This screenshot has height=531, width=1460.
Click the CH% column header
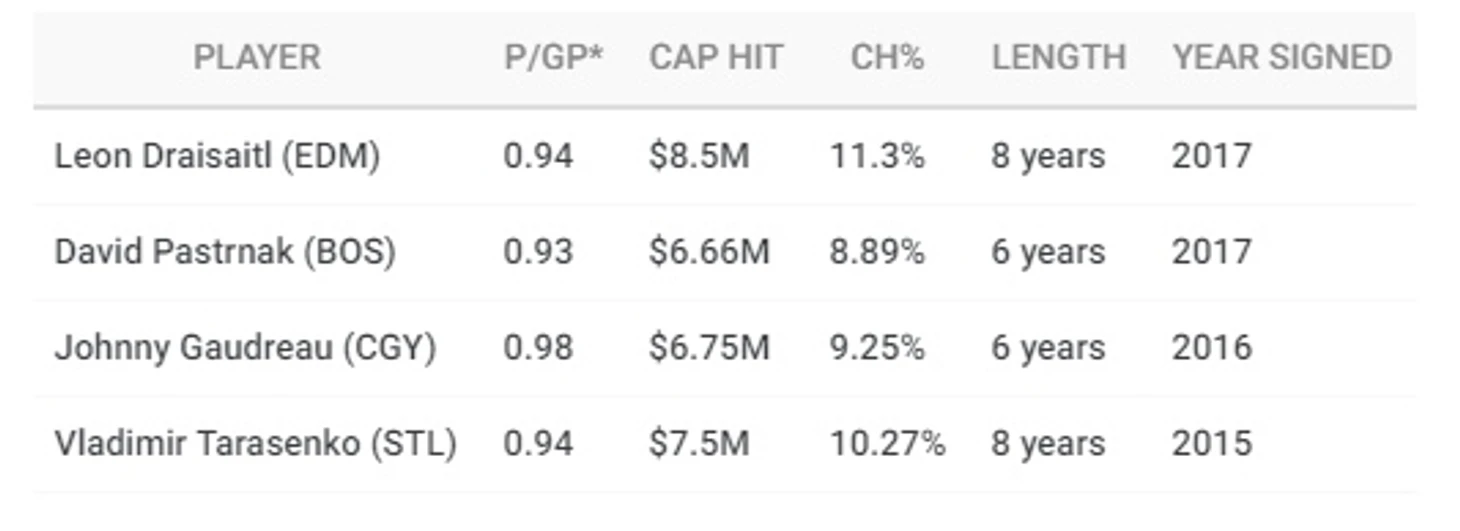click(x=887, y=57)
